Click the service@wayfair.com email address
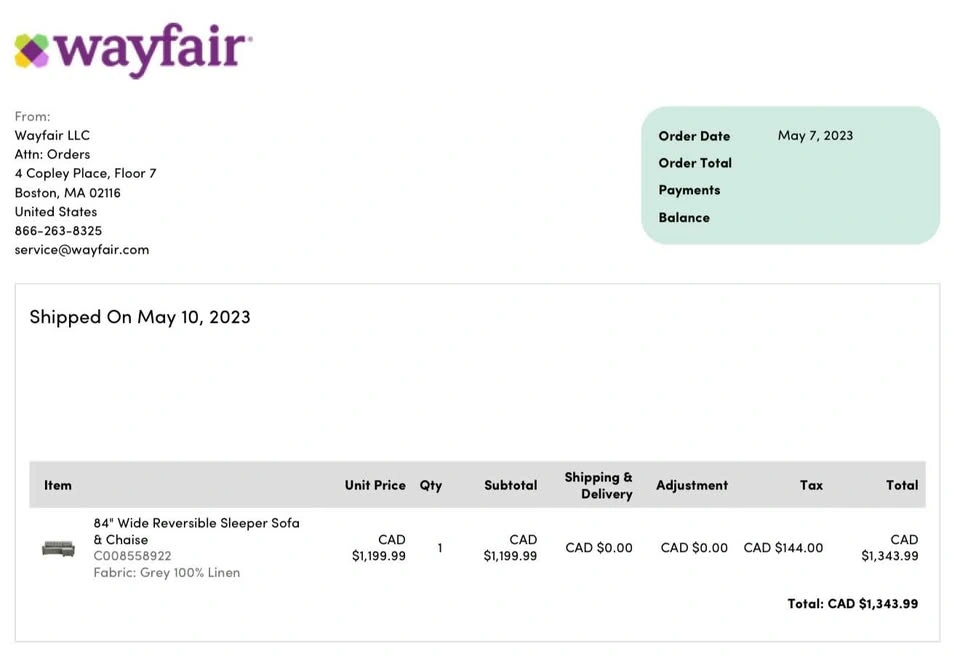 click(82, 250)
